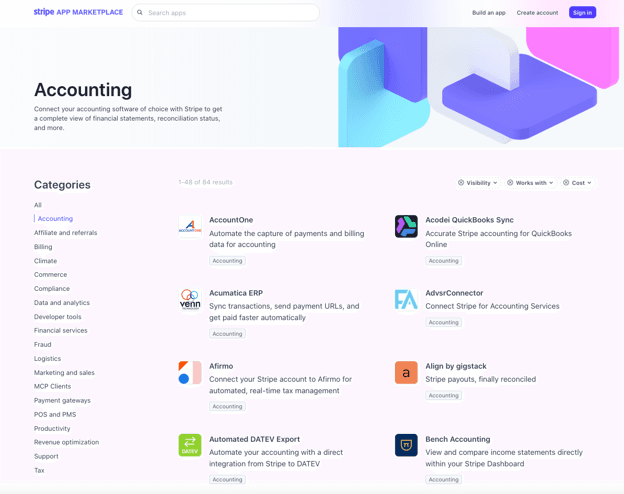This screenshot has width=624, height=494.
Task: Open the Acodei QuickBooks Sync title link
Action: [x=470, y=220]
